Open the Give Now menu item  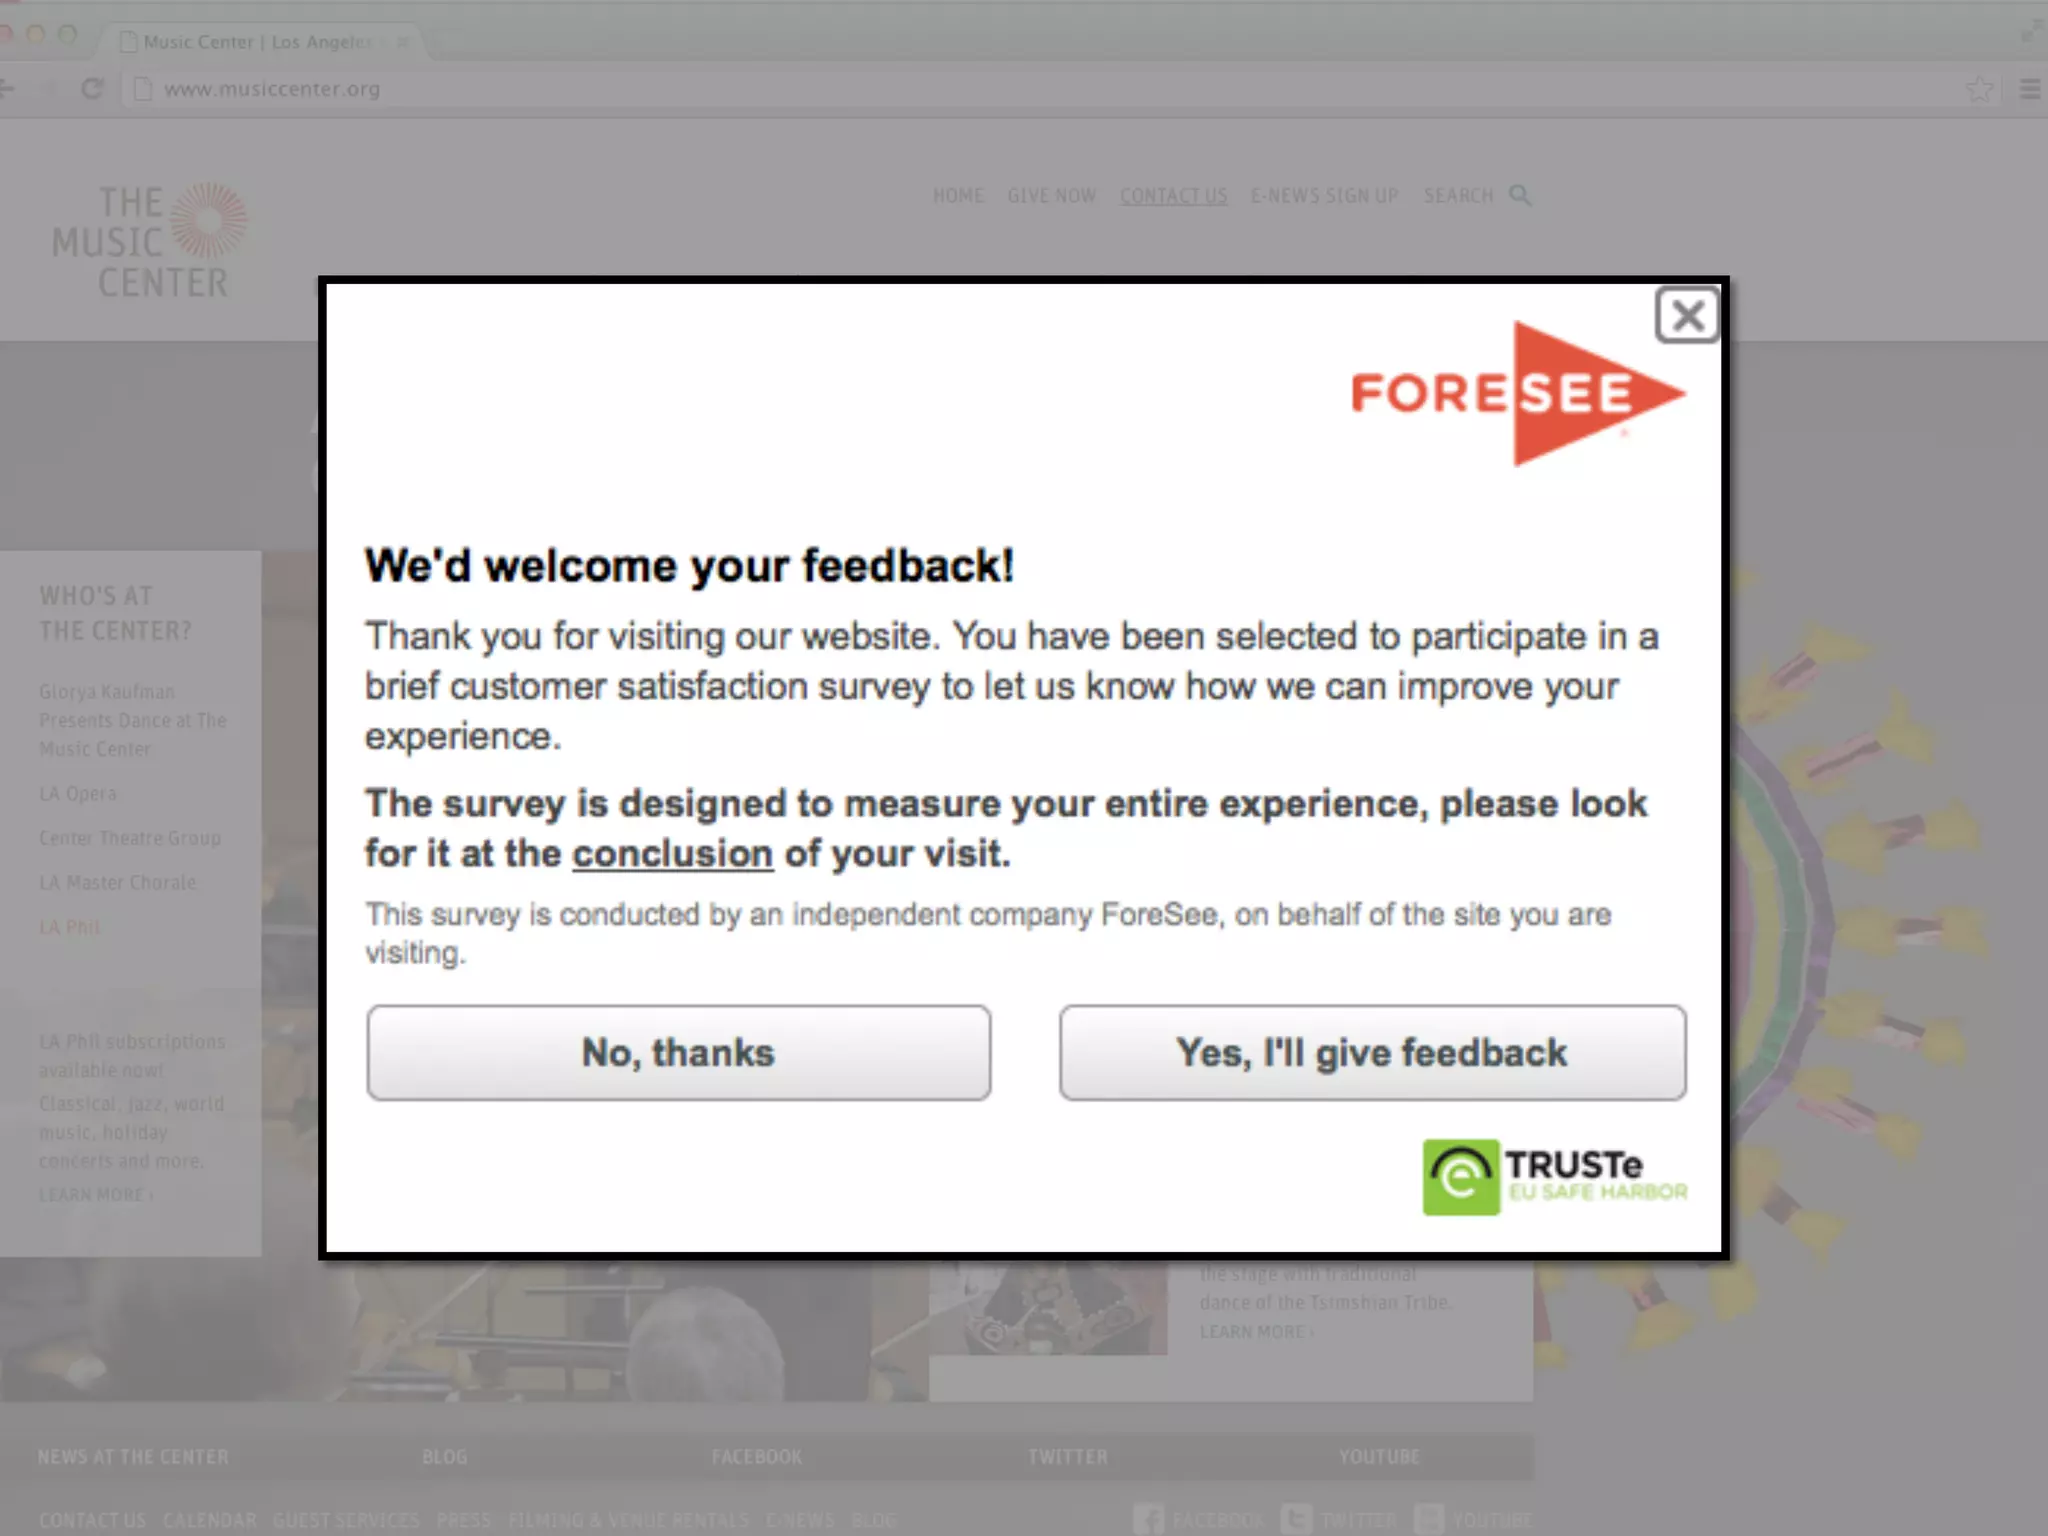[x=1051, y=196]
